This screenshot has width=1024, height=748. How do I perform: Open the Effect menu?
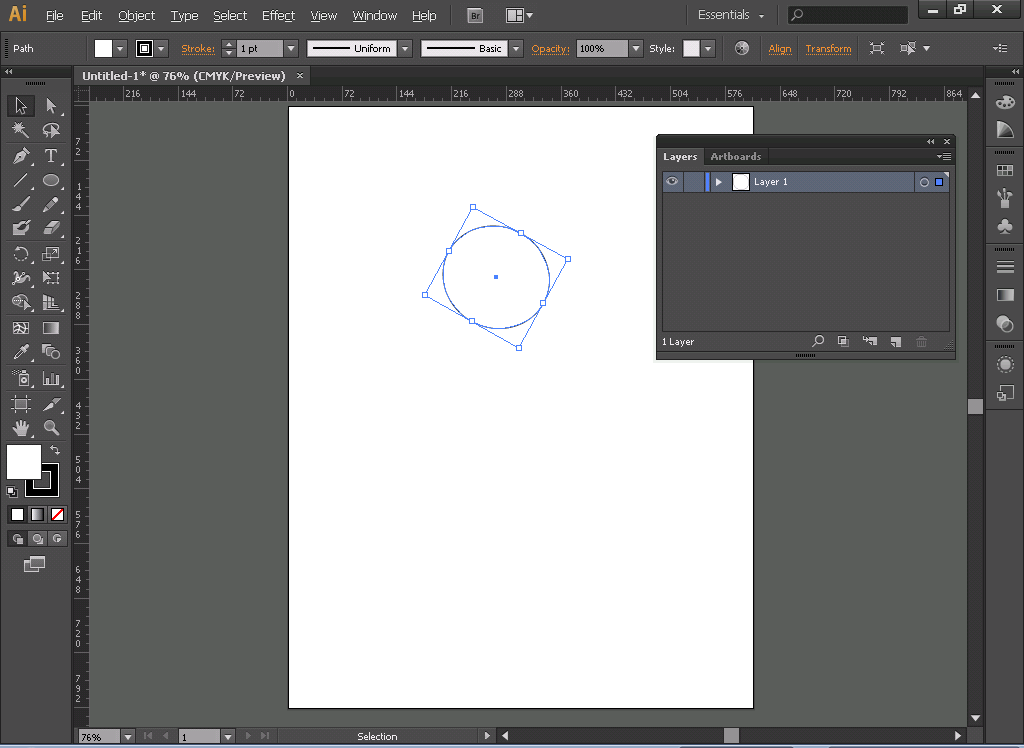point(278,16)
